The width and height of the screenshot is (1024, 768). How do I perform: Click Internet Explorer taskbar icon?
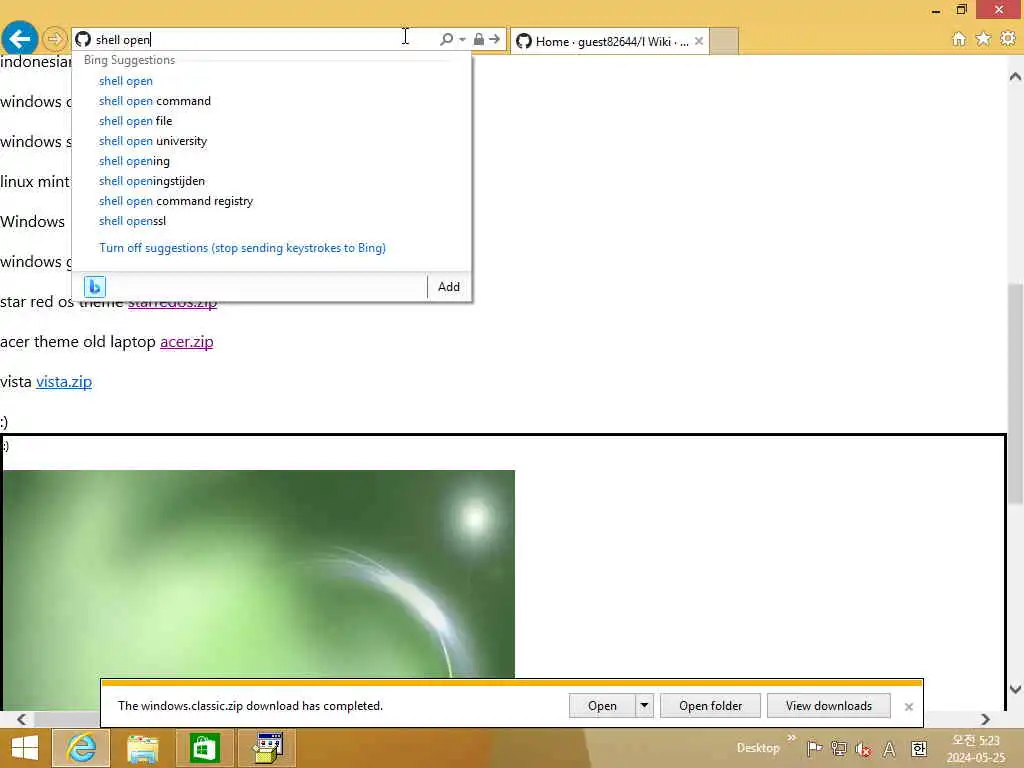tap(81, 748)
